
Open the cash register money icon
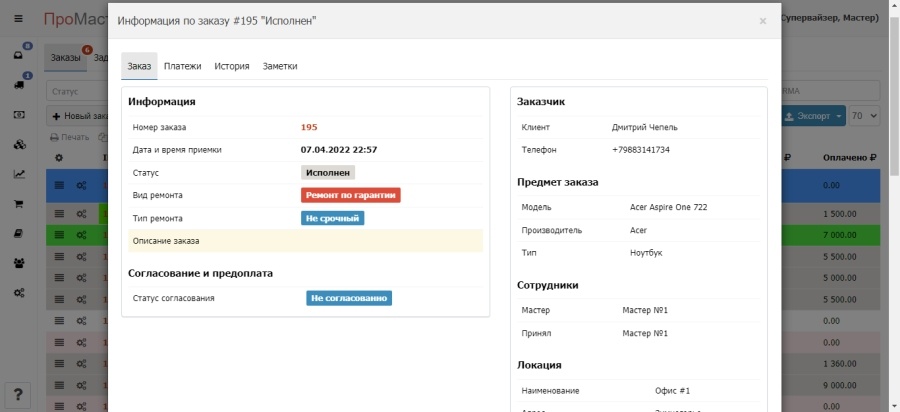click(x=19, y=115)
